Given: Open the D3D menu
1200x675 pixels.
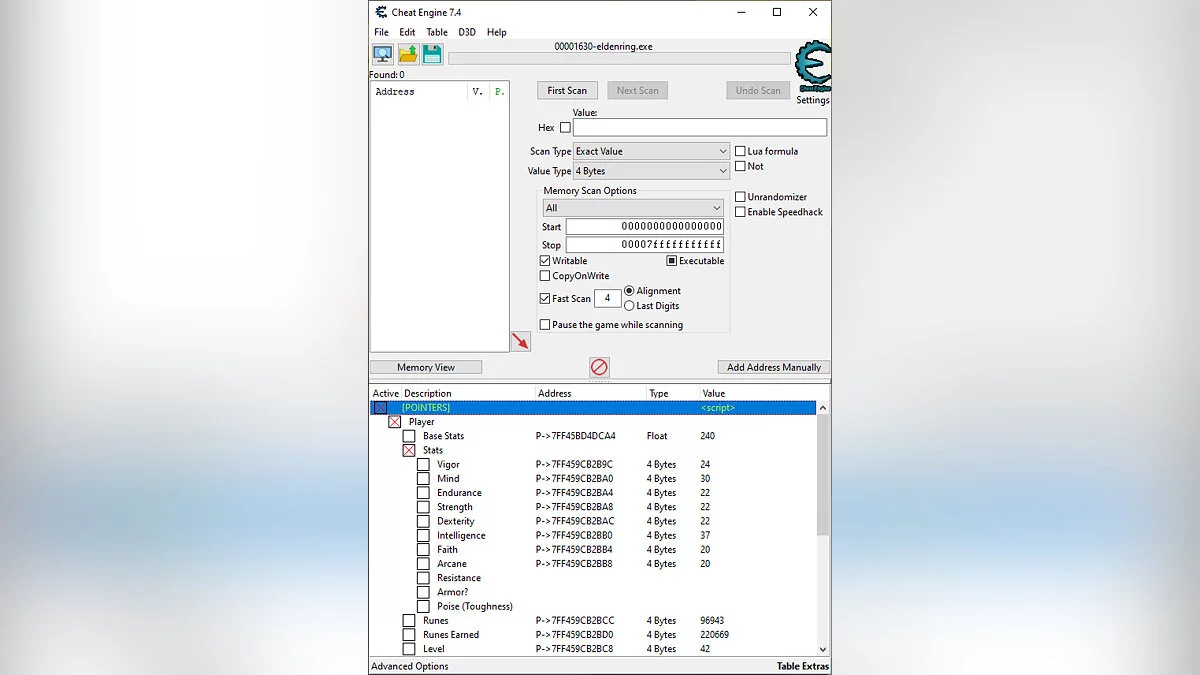Looking at the screenshot, I should click(x=467, y=32).
